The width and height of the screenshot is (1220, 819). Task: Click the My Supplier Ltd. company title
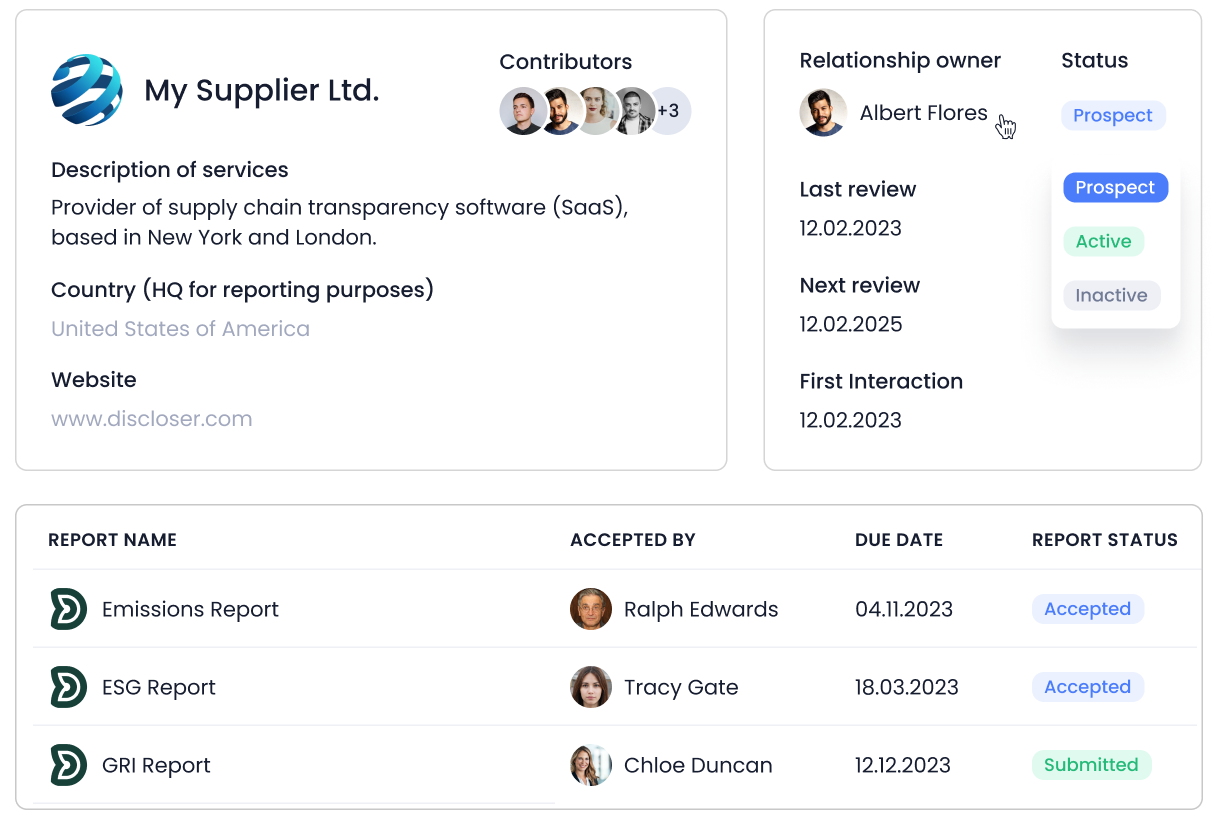pyautogui.click(x=262, y=91)
